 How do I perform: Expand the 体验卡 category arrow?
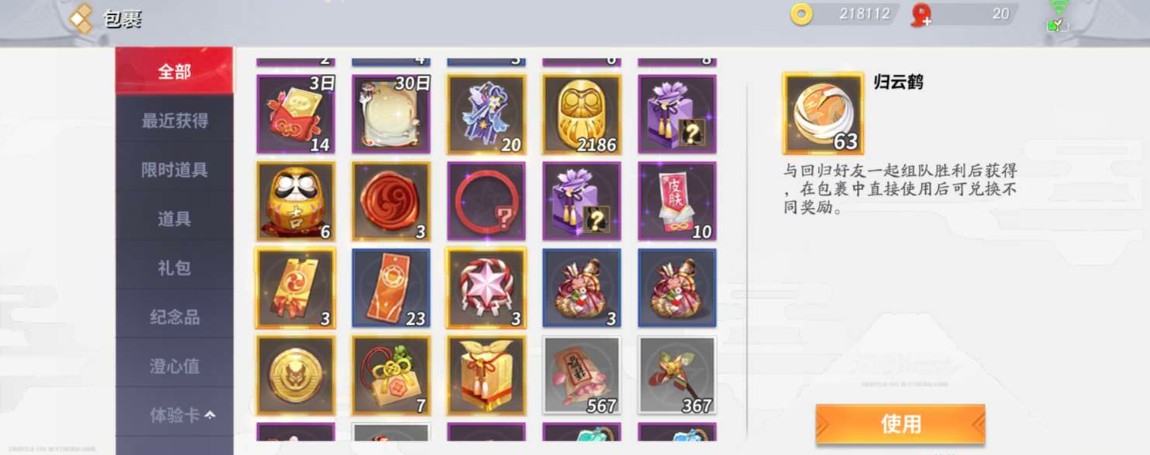[210, 415]
